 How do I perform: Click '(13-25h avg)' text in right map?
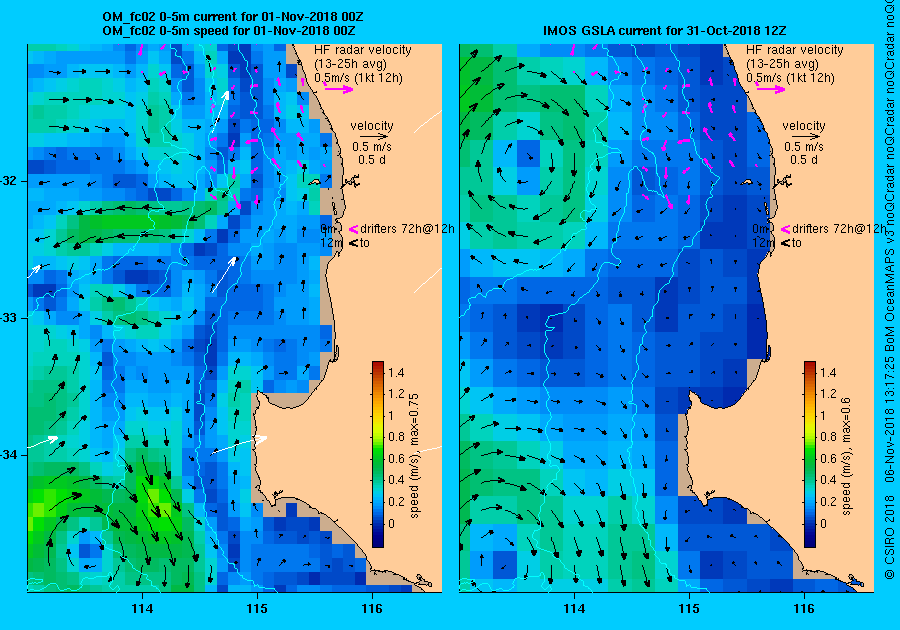782,64
